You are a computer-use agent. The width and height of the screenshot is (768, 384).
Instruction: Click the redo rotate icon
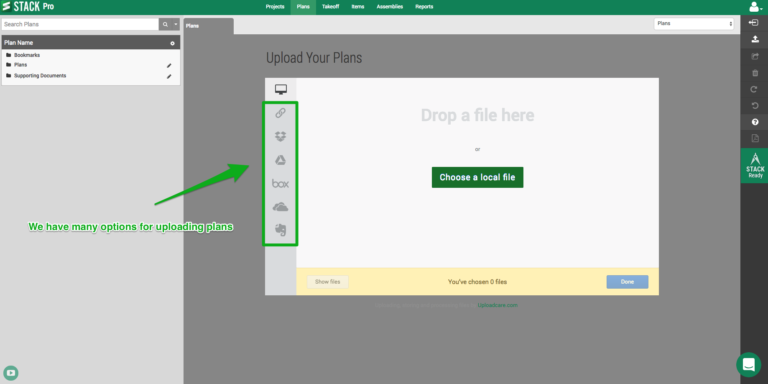(755, 90)
